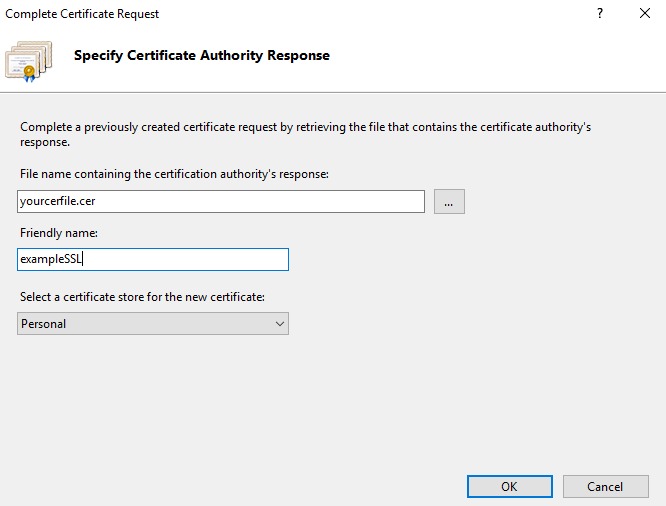Screen dimensions: 666x506
Task: Click the 'Specify Certificate Authority Response' heading
Action: pyautogui.click(x=202, y=55)
